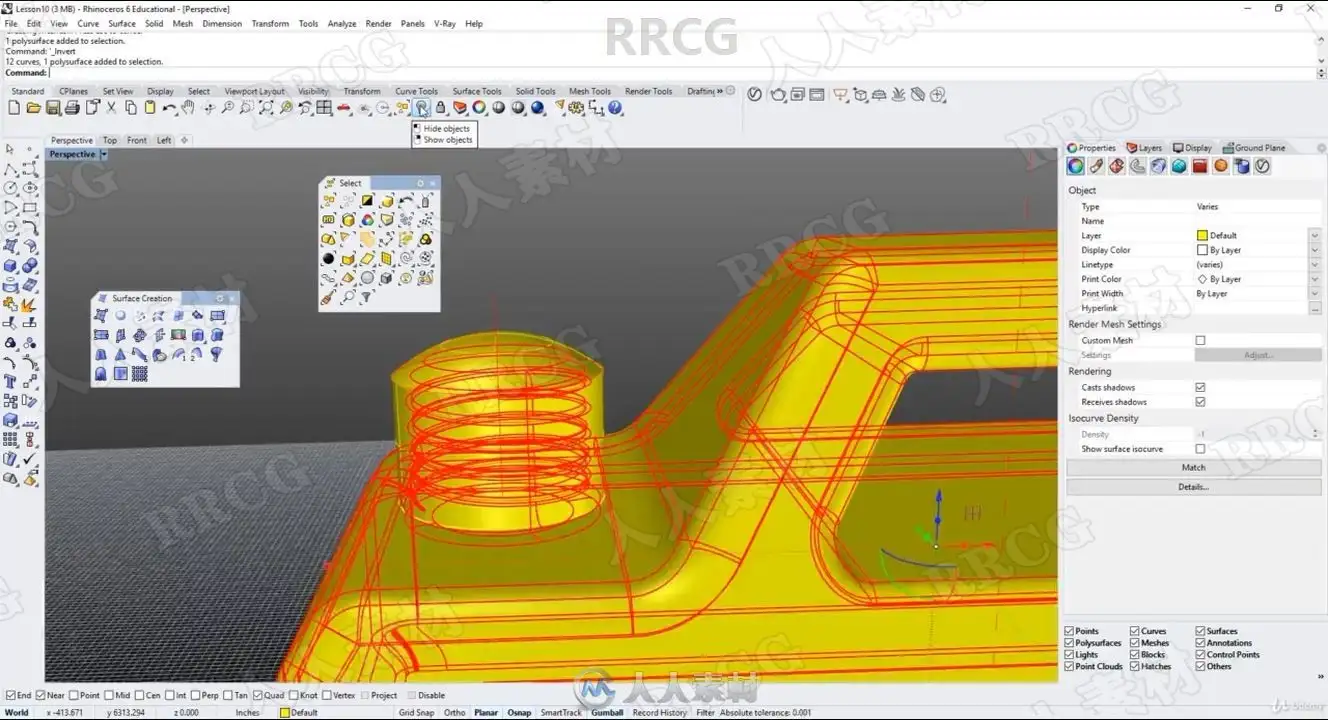Enable the Custom Mesh checkbox
Viewport: 1328px width, 720px height.
1200,340
